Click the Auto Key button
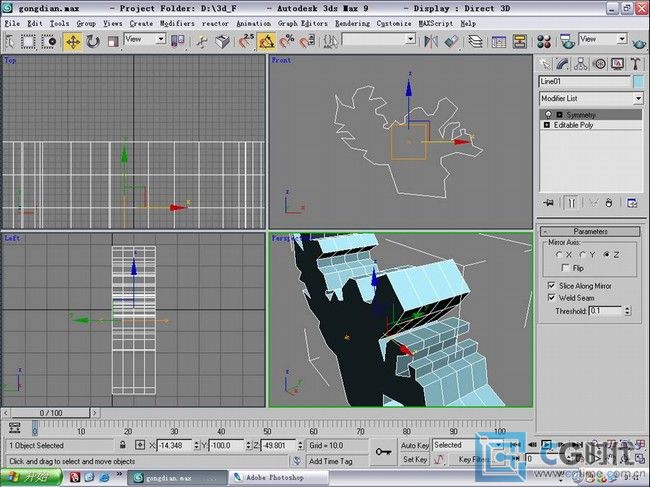 415,445
